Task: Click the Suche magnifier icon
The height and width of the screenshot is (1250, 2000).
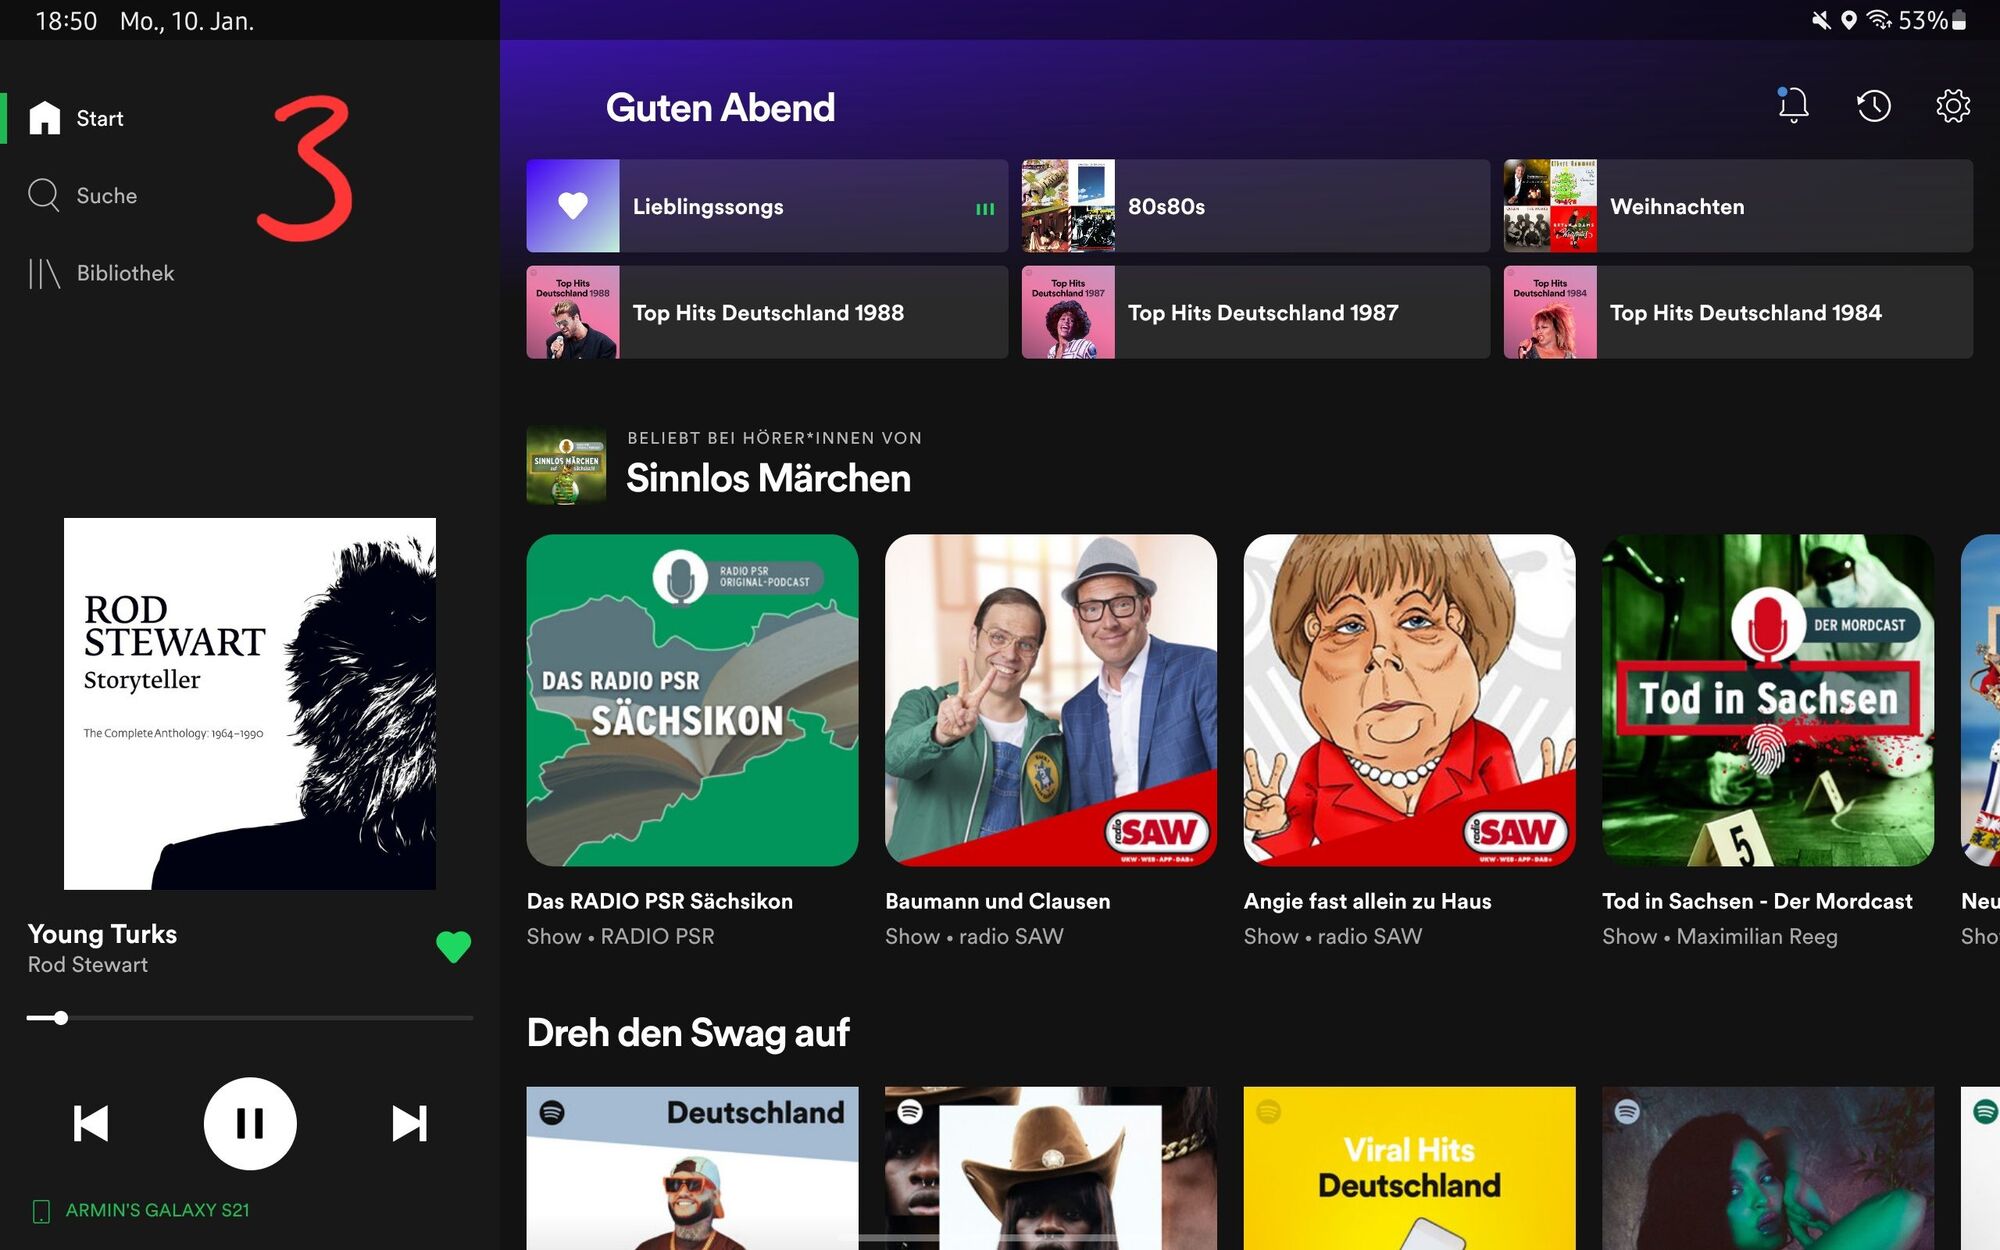Action: click(x=44, y=195)
